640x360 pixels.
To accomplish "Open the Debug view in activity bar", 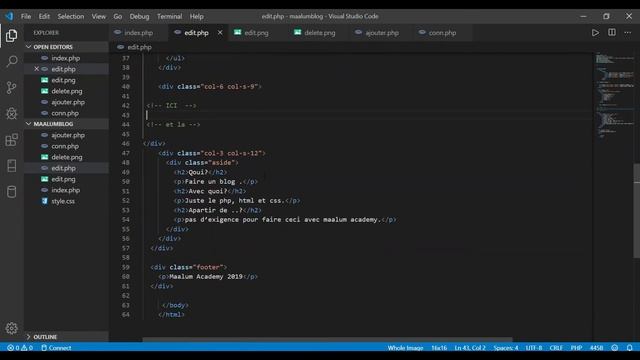I will click(x=11, y=113).
